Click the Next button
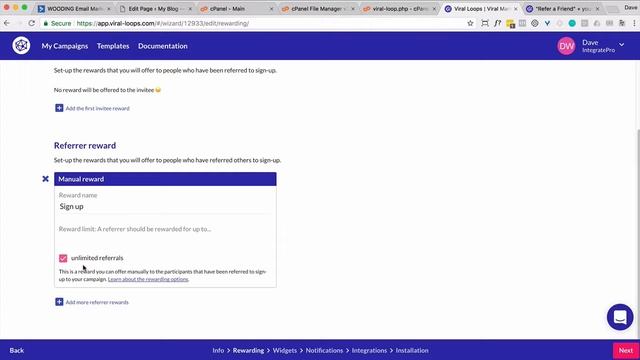This screenshot has height=360, width=640. click(x=626, y=350)
